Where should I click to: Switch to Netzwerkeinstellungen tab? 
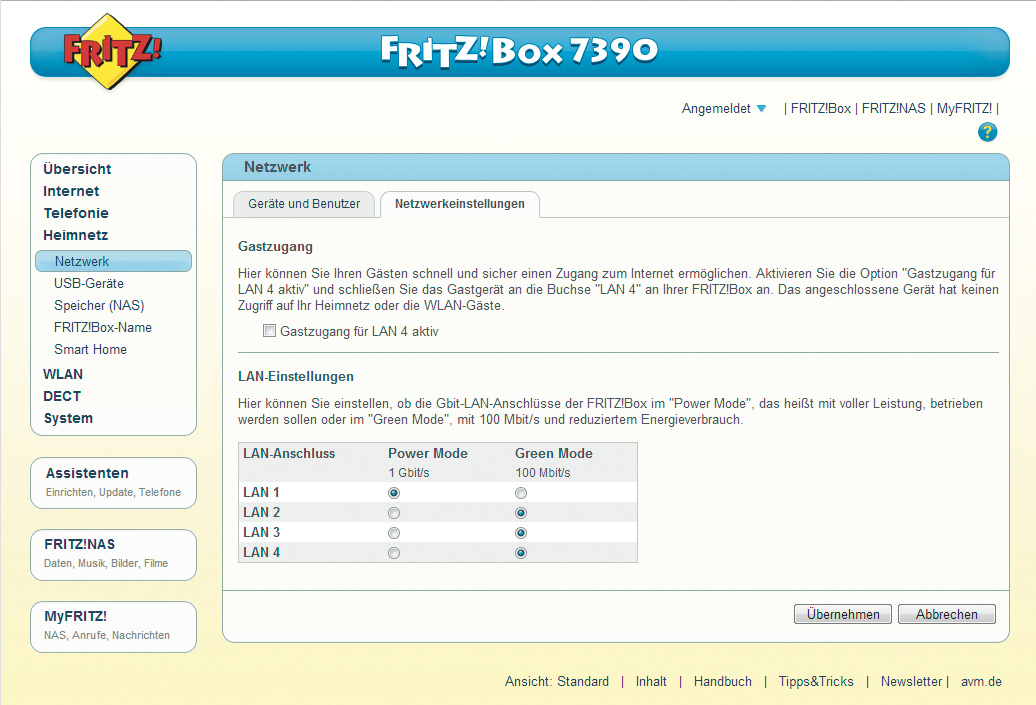pos(460,204)
